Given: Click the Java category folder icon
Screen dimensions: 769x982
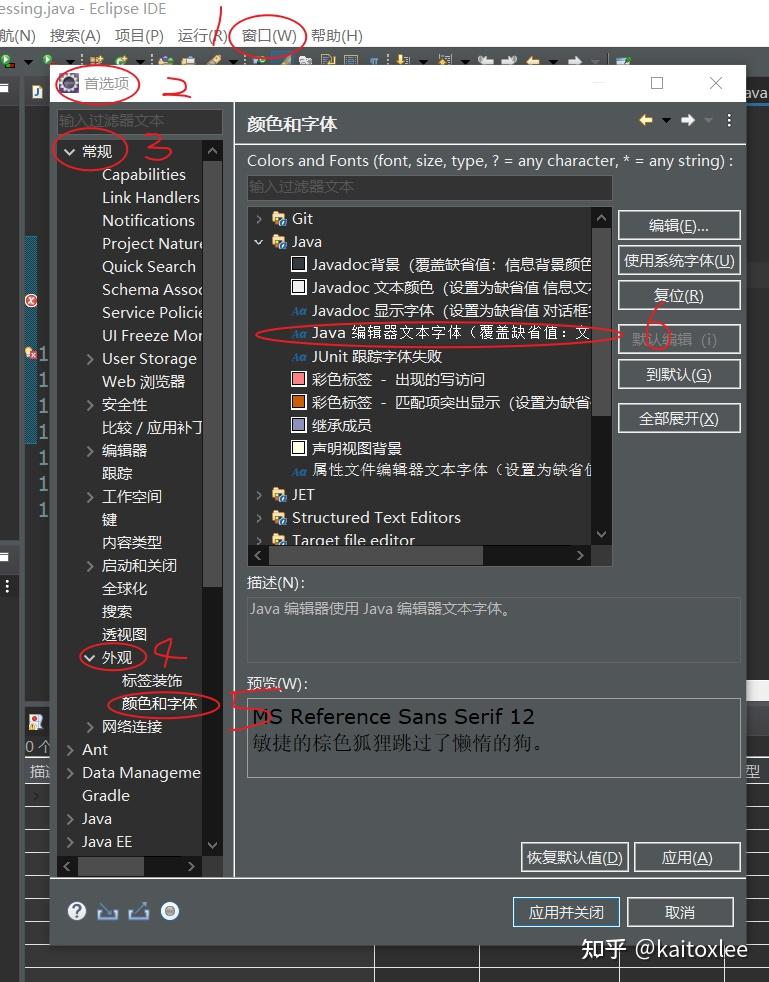Looking at the screenshot, I should point(279,242).
